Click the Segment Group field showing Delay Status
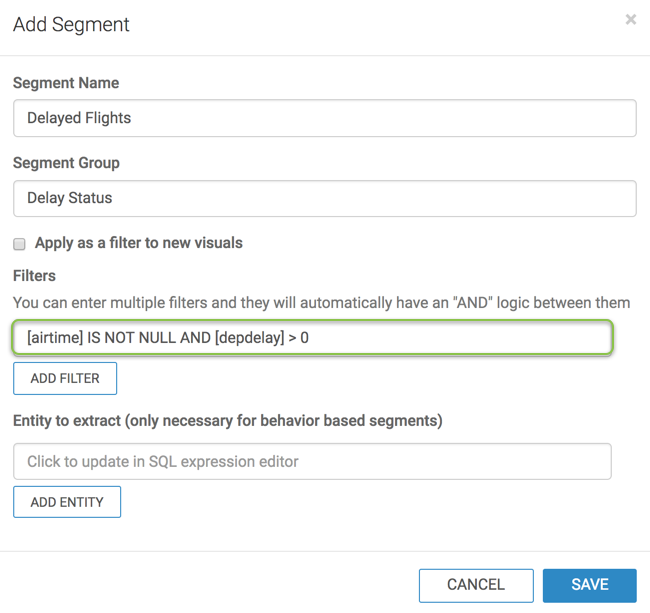Image resolution: width=650 pixels, height=613 pixels. (x=324, y=198)
